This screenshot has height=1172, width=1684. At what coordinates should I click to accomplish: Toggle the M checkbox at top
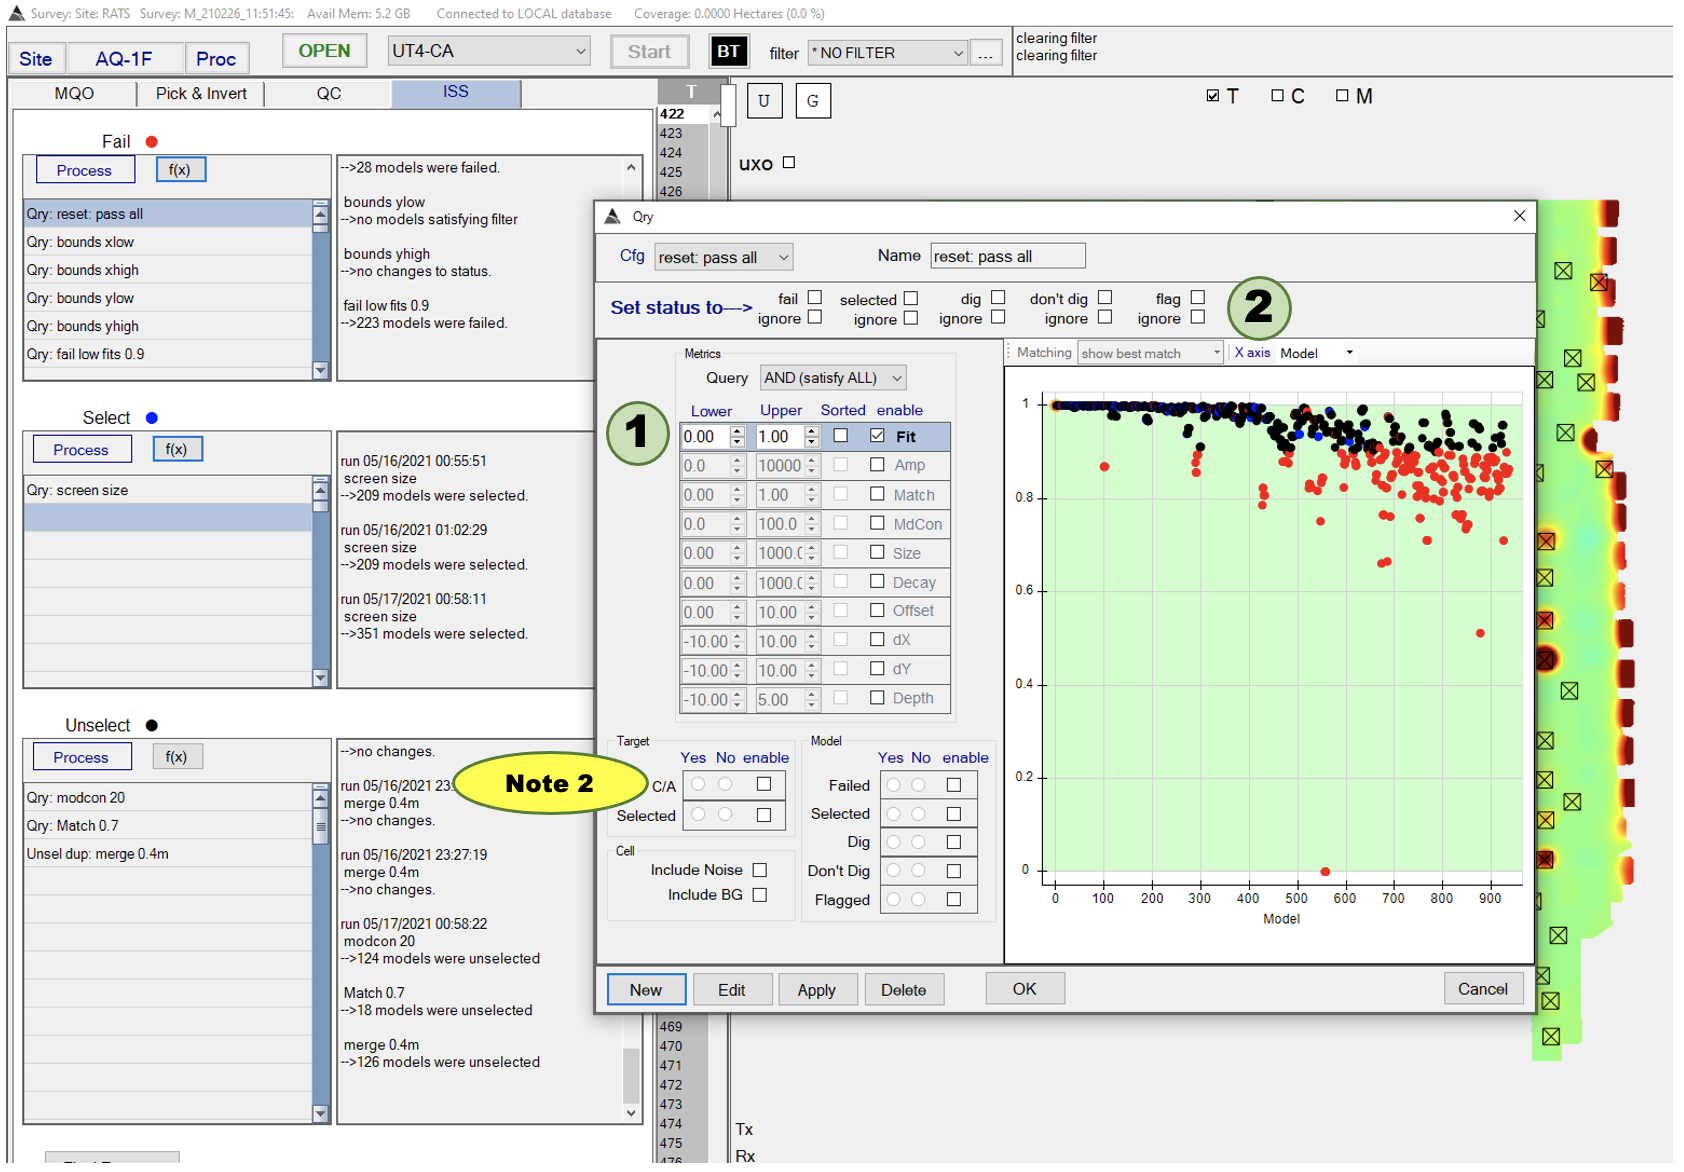click(x=1342, y=96)
